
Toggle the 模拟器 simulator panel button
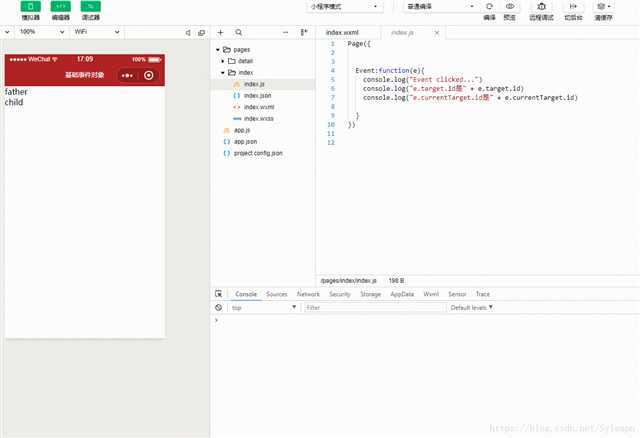[31, 7]
